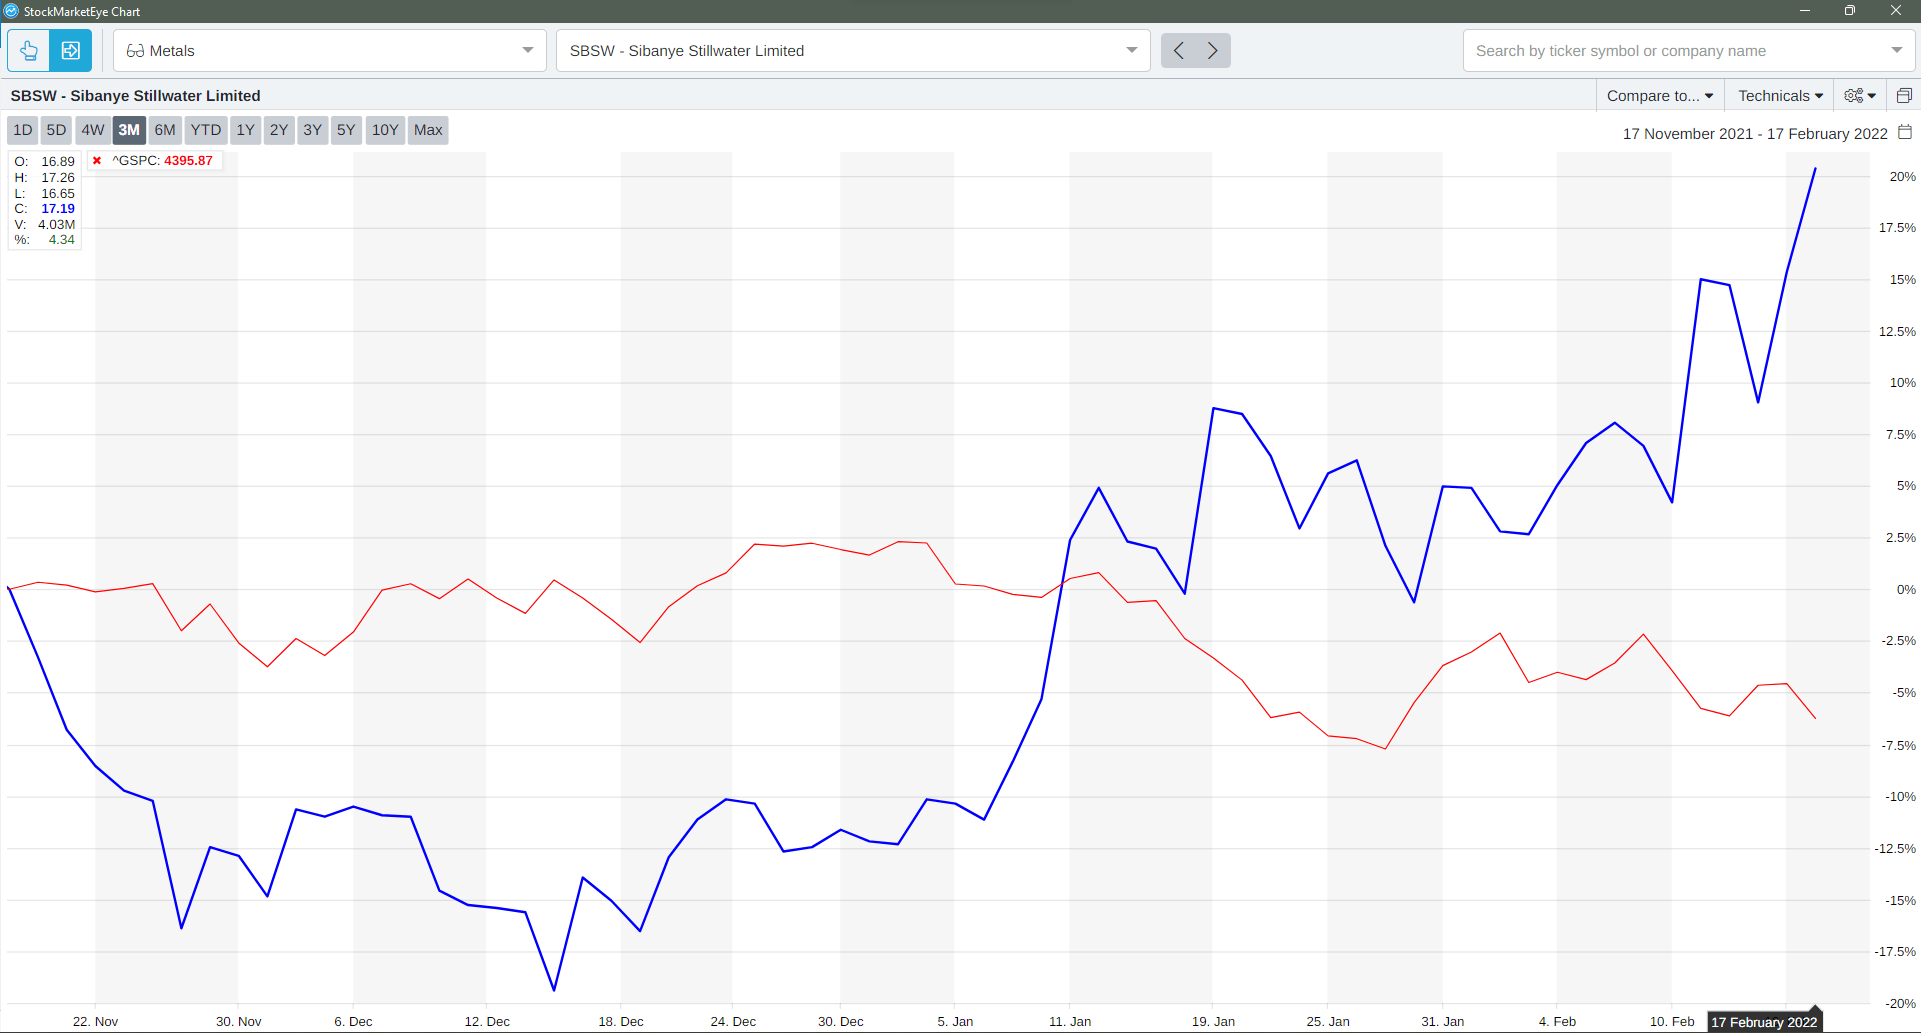This screenshot has width=1921, height=1033.
Task: Select the 3M time range
Action: 129,130
